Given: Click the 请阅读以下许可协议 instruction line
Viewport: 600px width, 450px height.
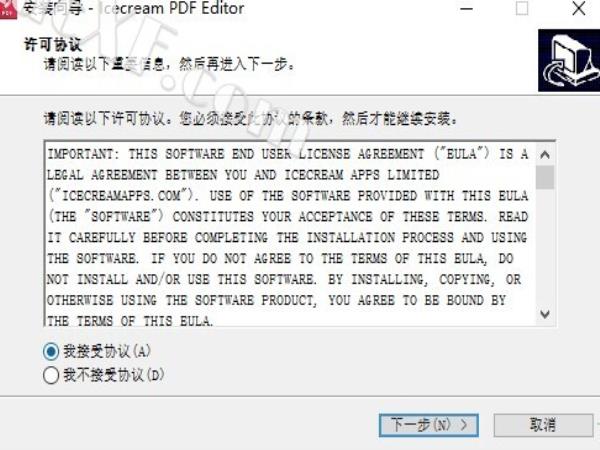Looking at the screenshot, I should 250,119.
